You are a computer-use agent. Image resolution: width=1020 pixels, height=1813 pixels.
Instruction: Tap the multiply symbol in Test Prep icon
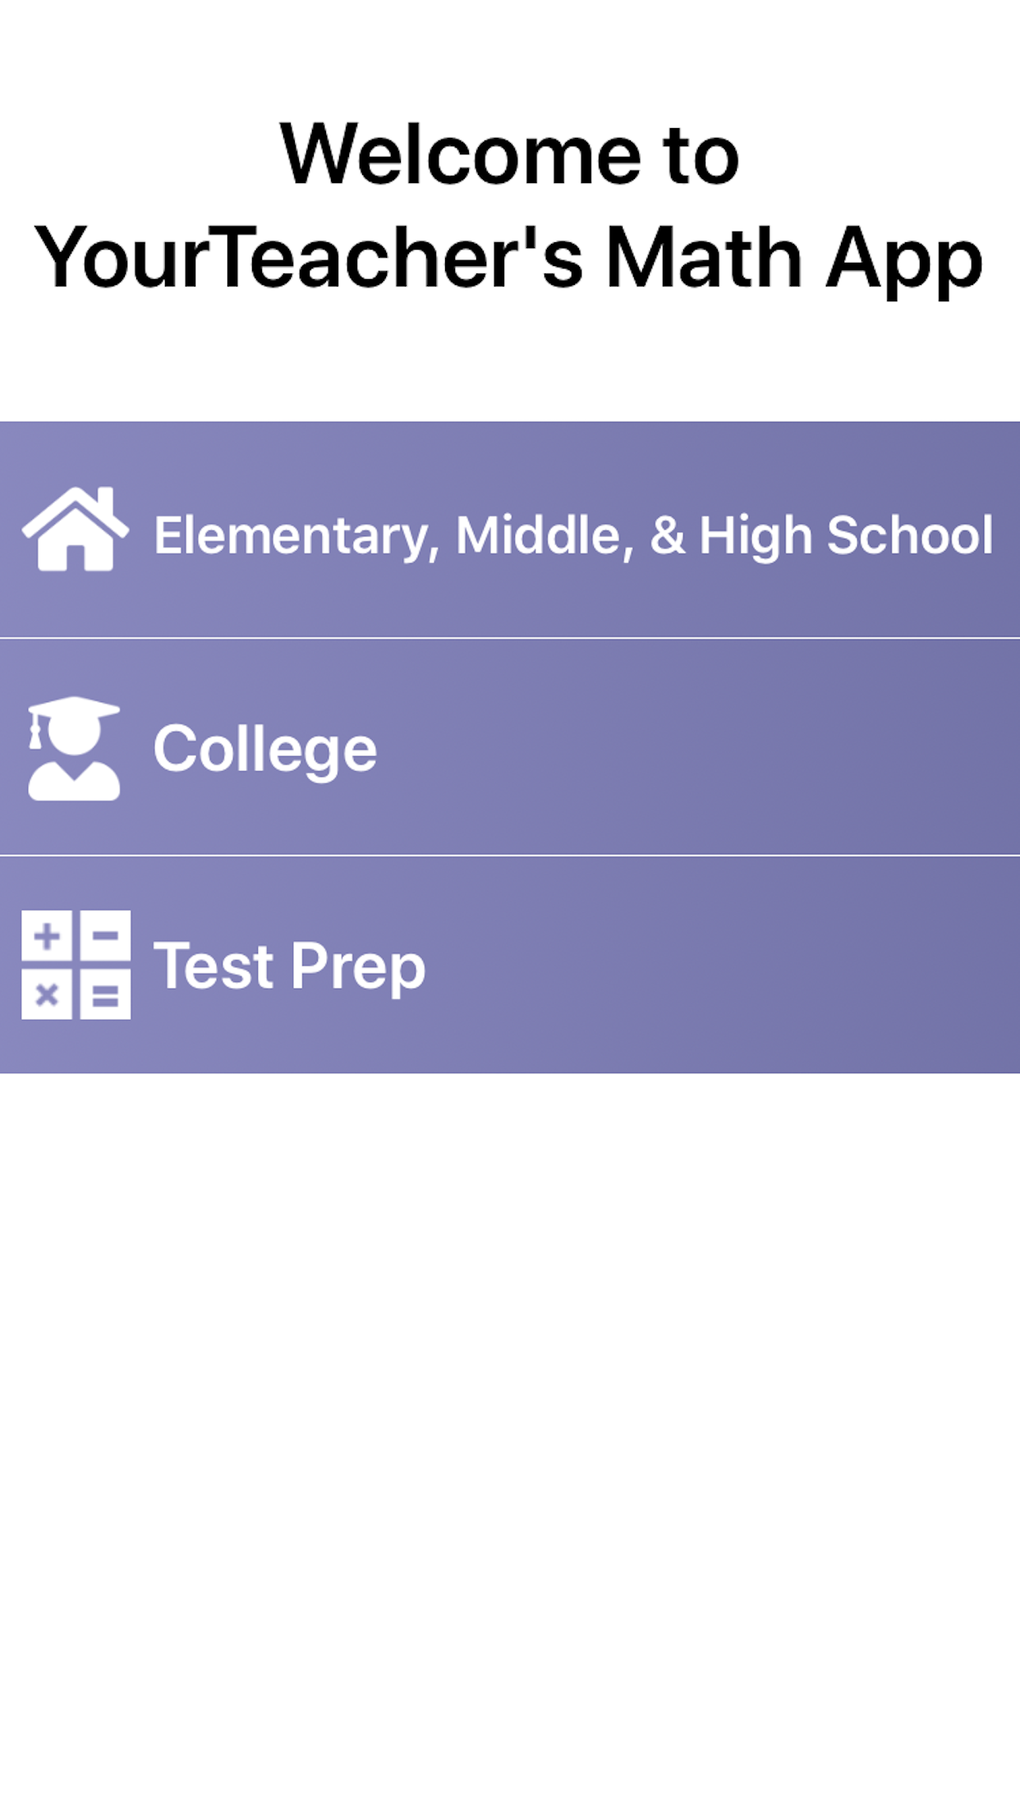tap(47, 995)
